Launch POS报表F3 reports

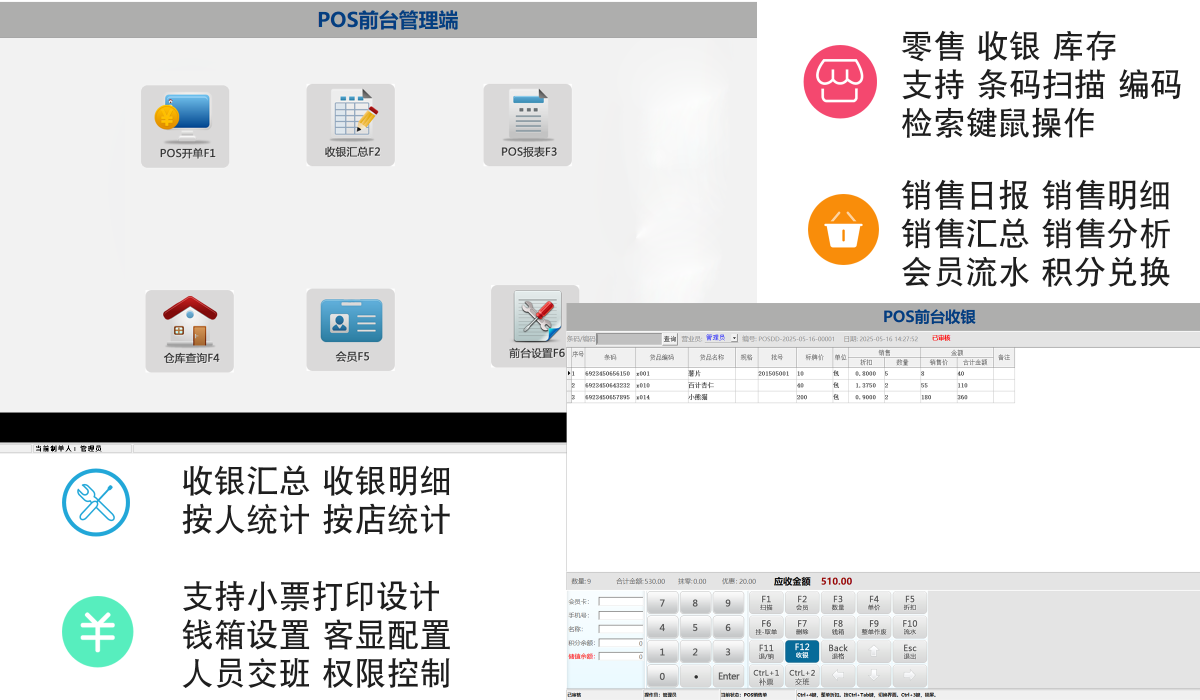click(528, 125)
